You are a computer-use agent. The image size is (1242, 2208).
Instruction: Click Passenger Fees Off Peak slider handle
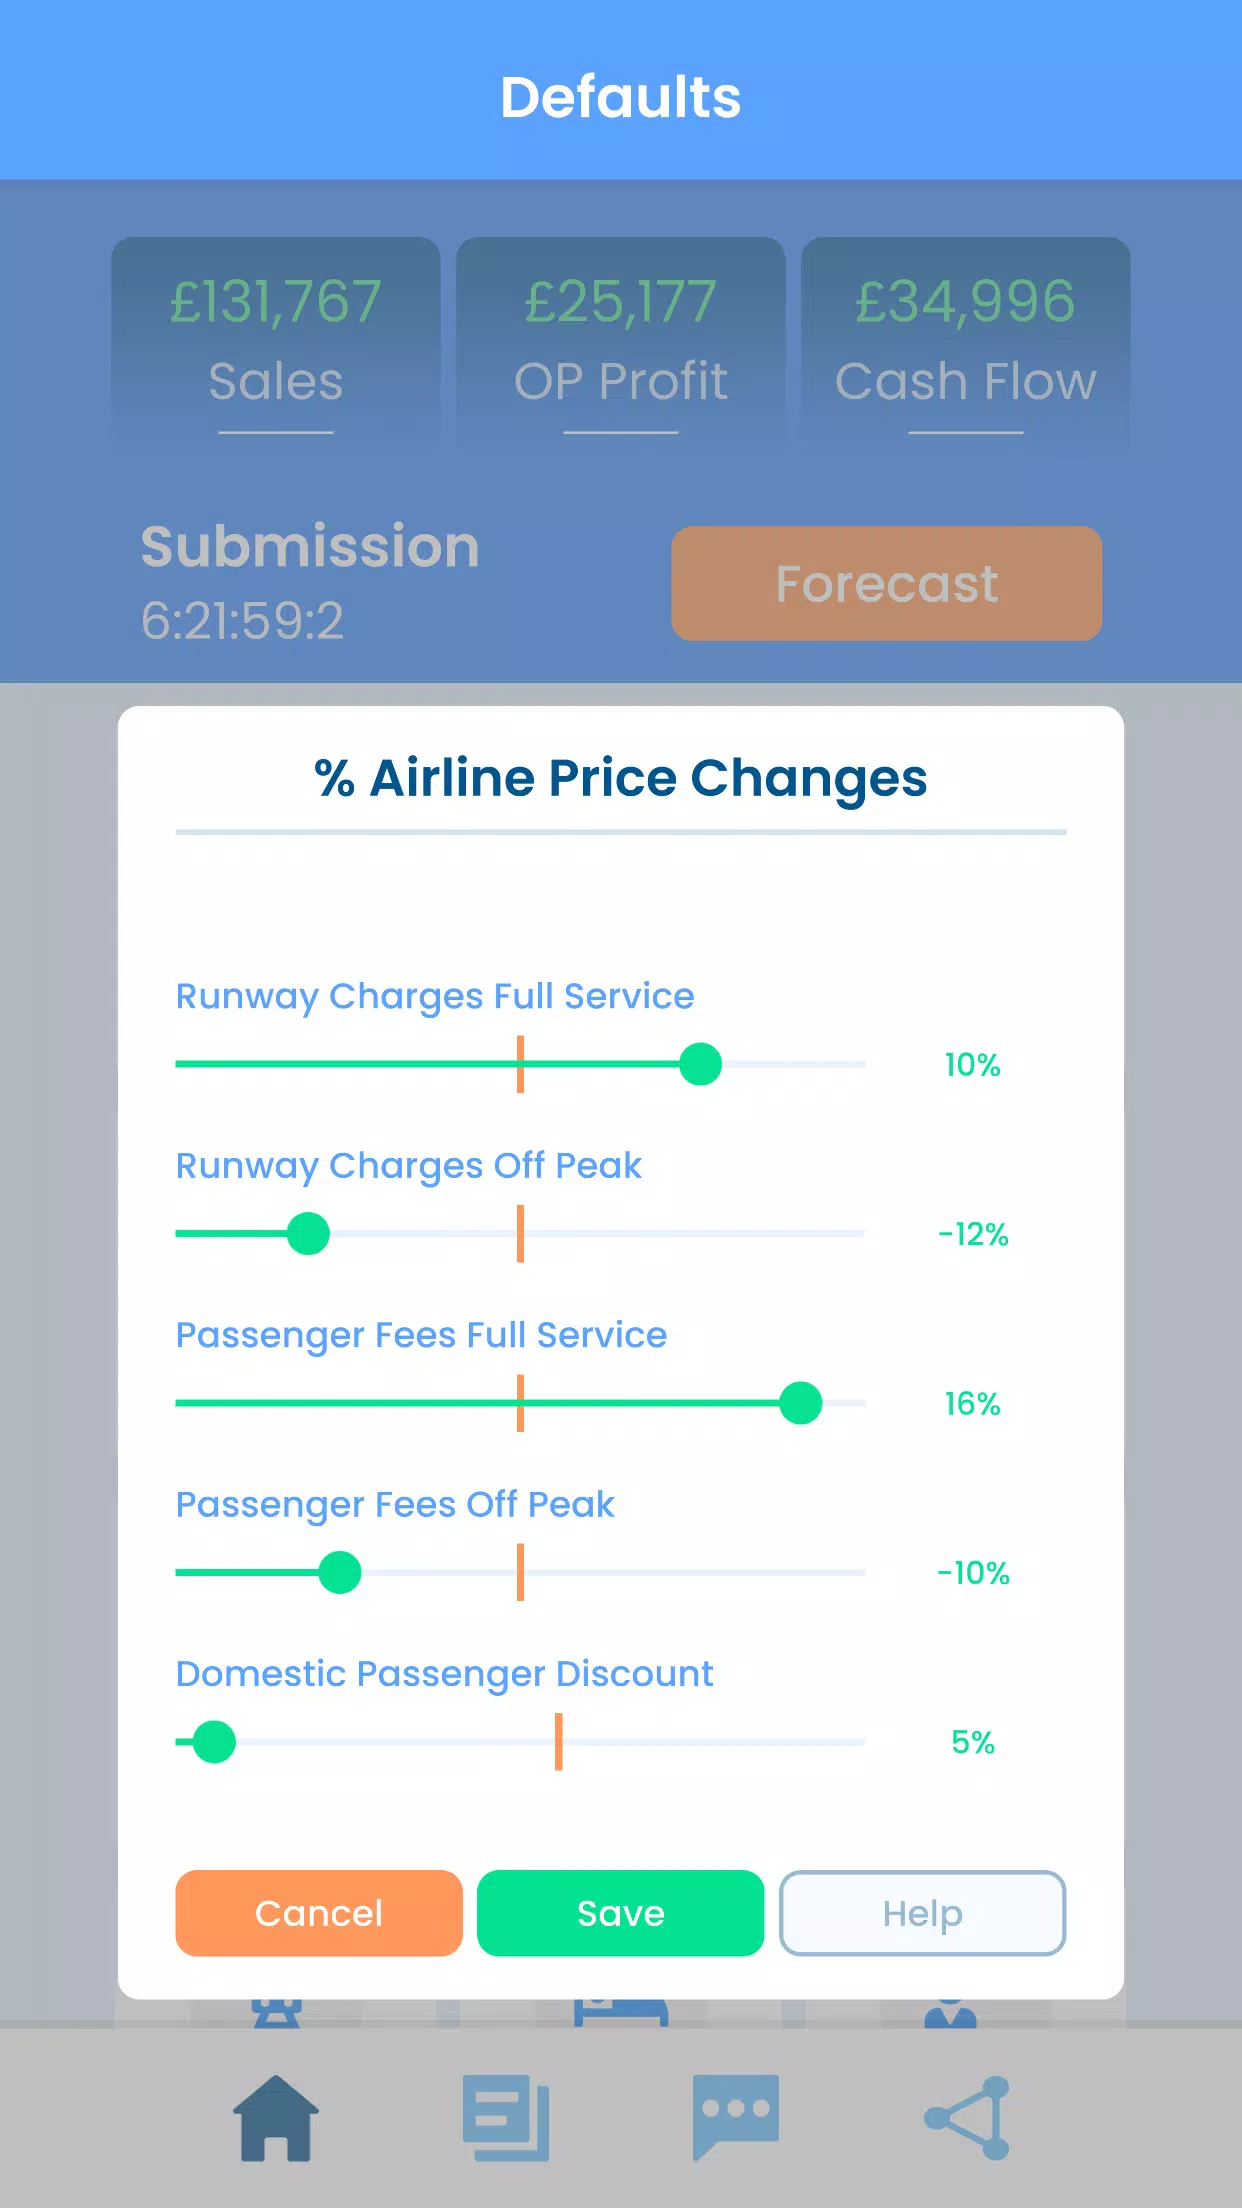(340, 1572)
